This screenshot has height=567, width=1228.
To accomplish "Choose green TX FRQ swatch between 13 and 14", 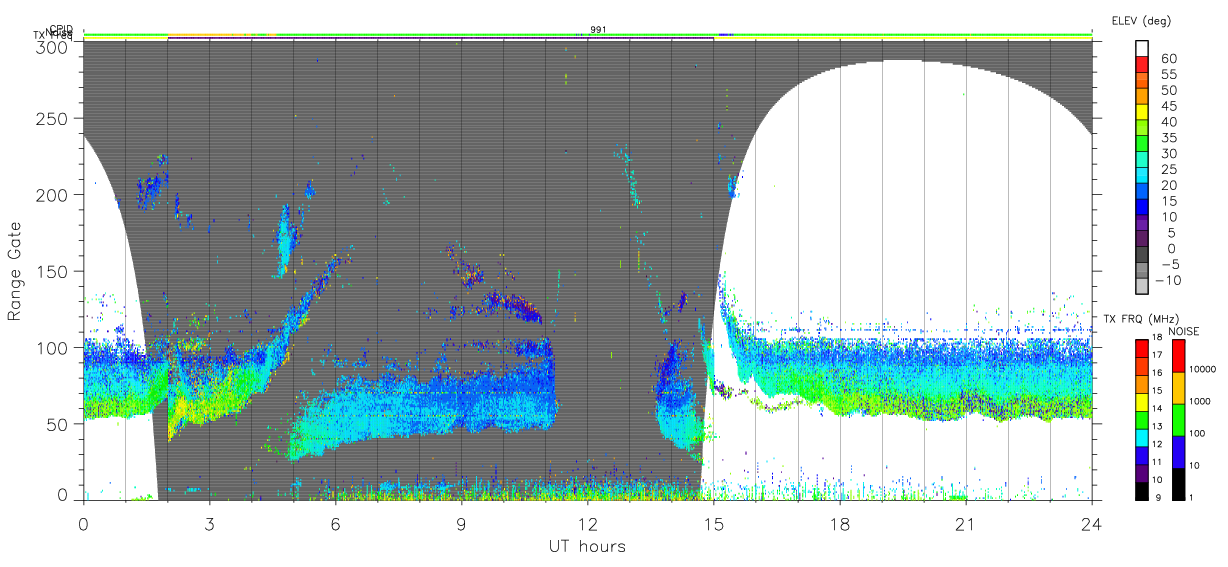I will (1141, 418).
